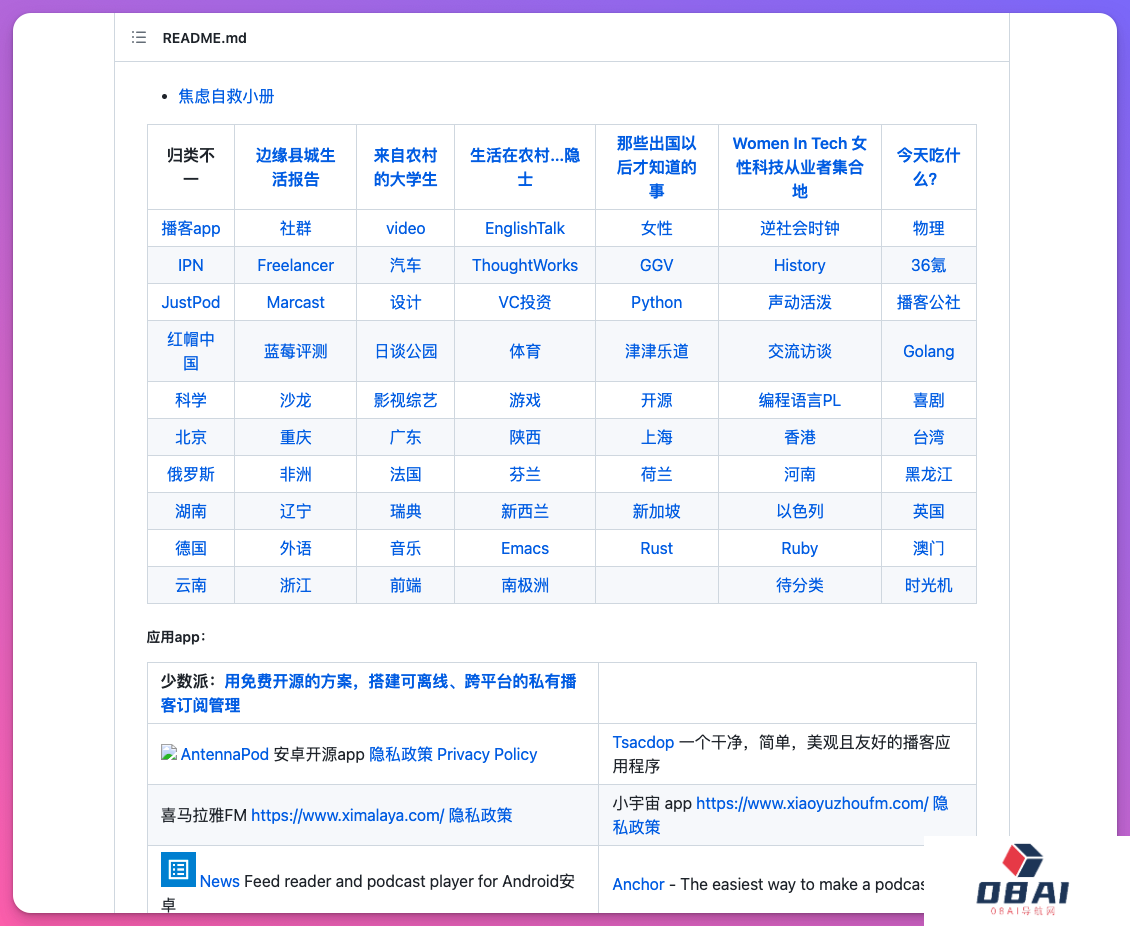
Task: Open the 边缘县城生活报告 header link
Action: (x=295, y=167)
